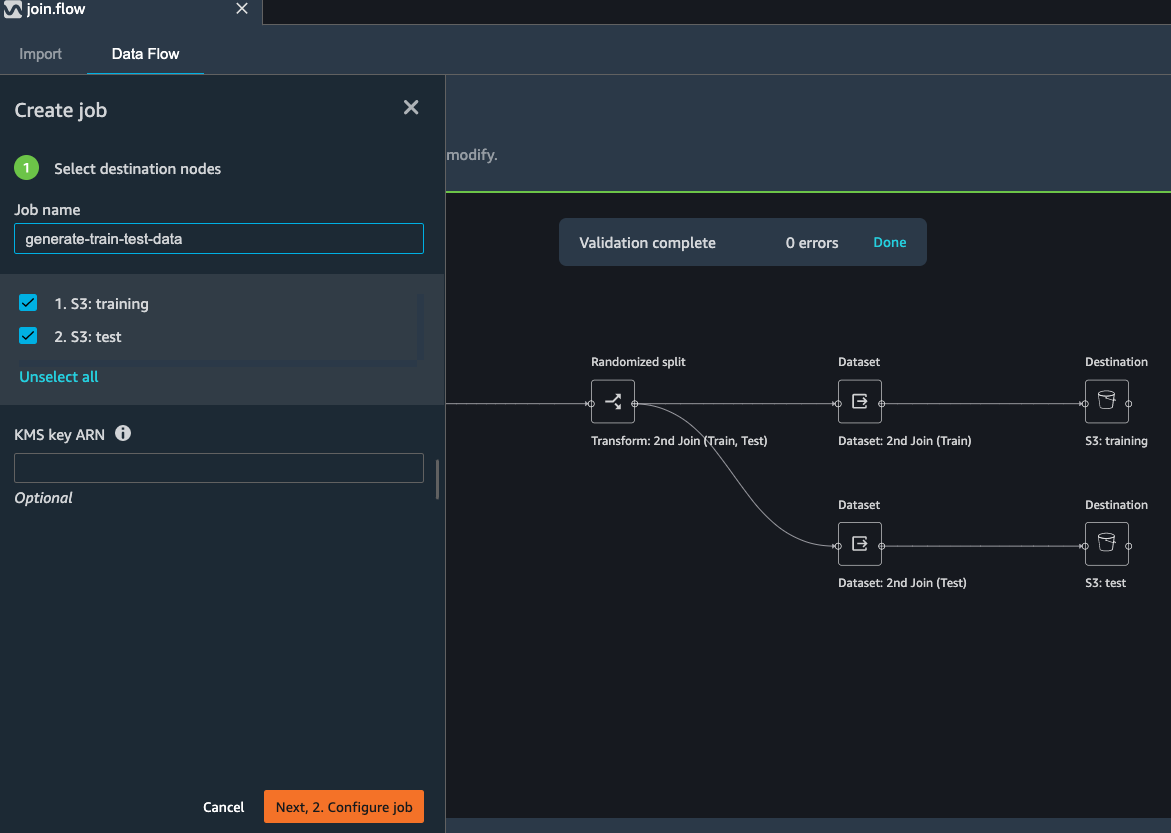Close the join.flow tab
This screenshot has width=1171, height=833.
[x=242, y=9]
